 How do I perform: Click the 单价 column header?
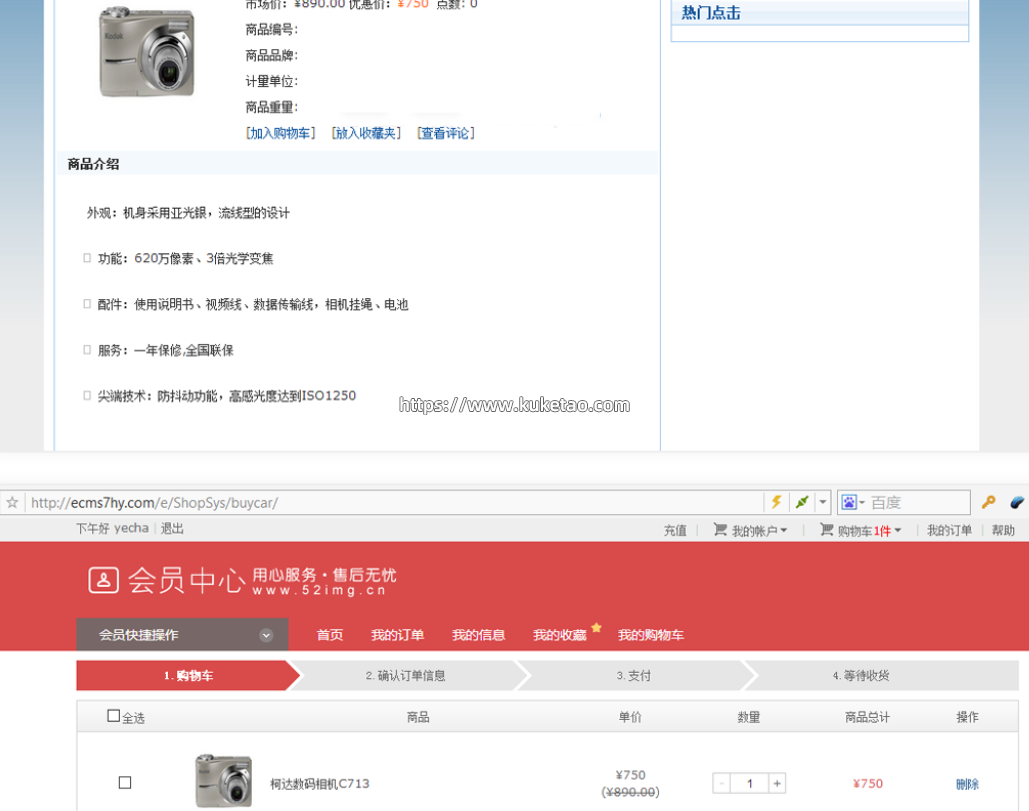click(x=630, y=717)
